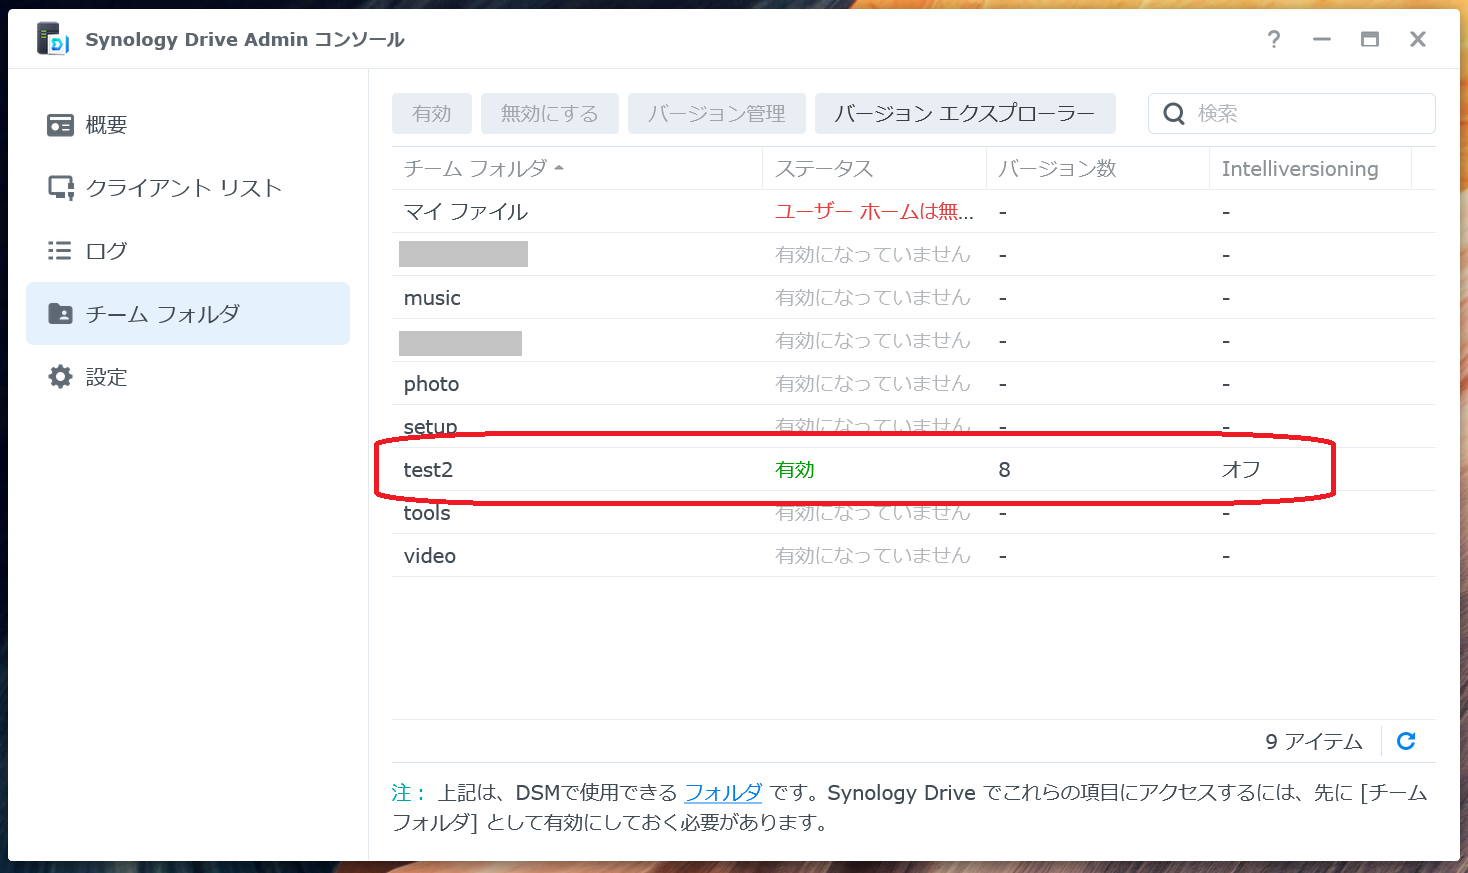The width and height of the screenshot is (1468, 873).
Task: Click the 無効にする disable button
Action: 549,113
